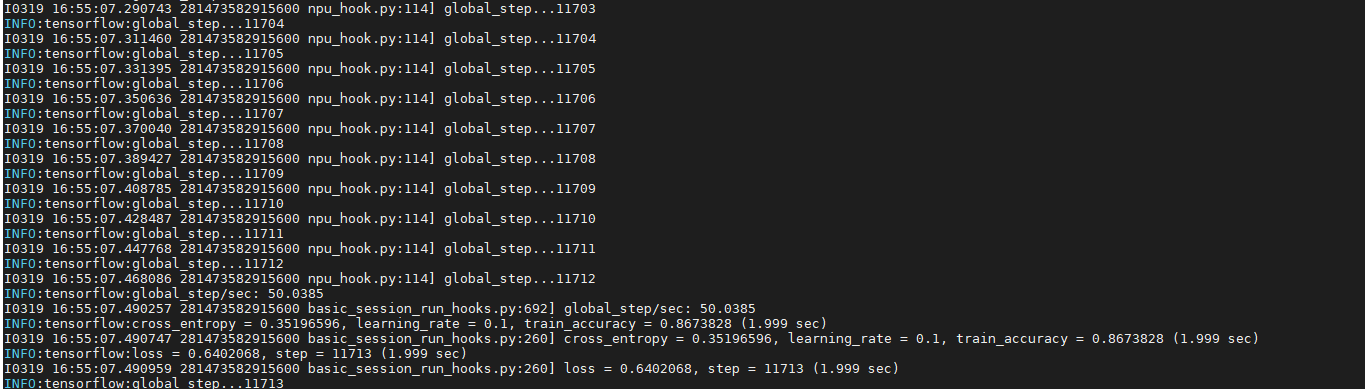Click the basic_session_run_hooks.py:260 loss line
The width and height of the screenshot is (1365, 389).
pos(452,369)
